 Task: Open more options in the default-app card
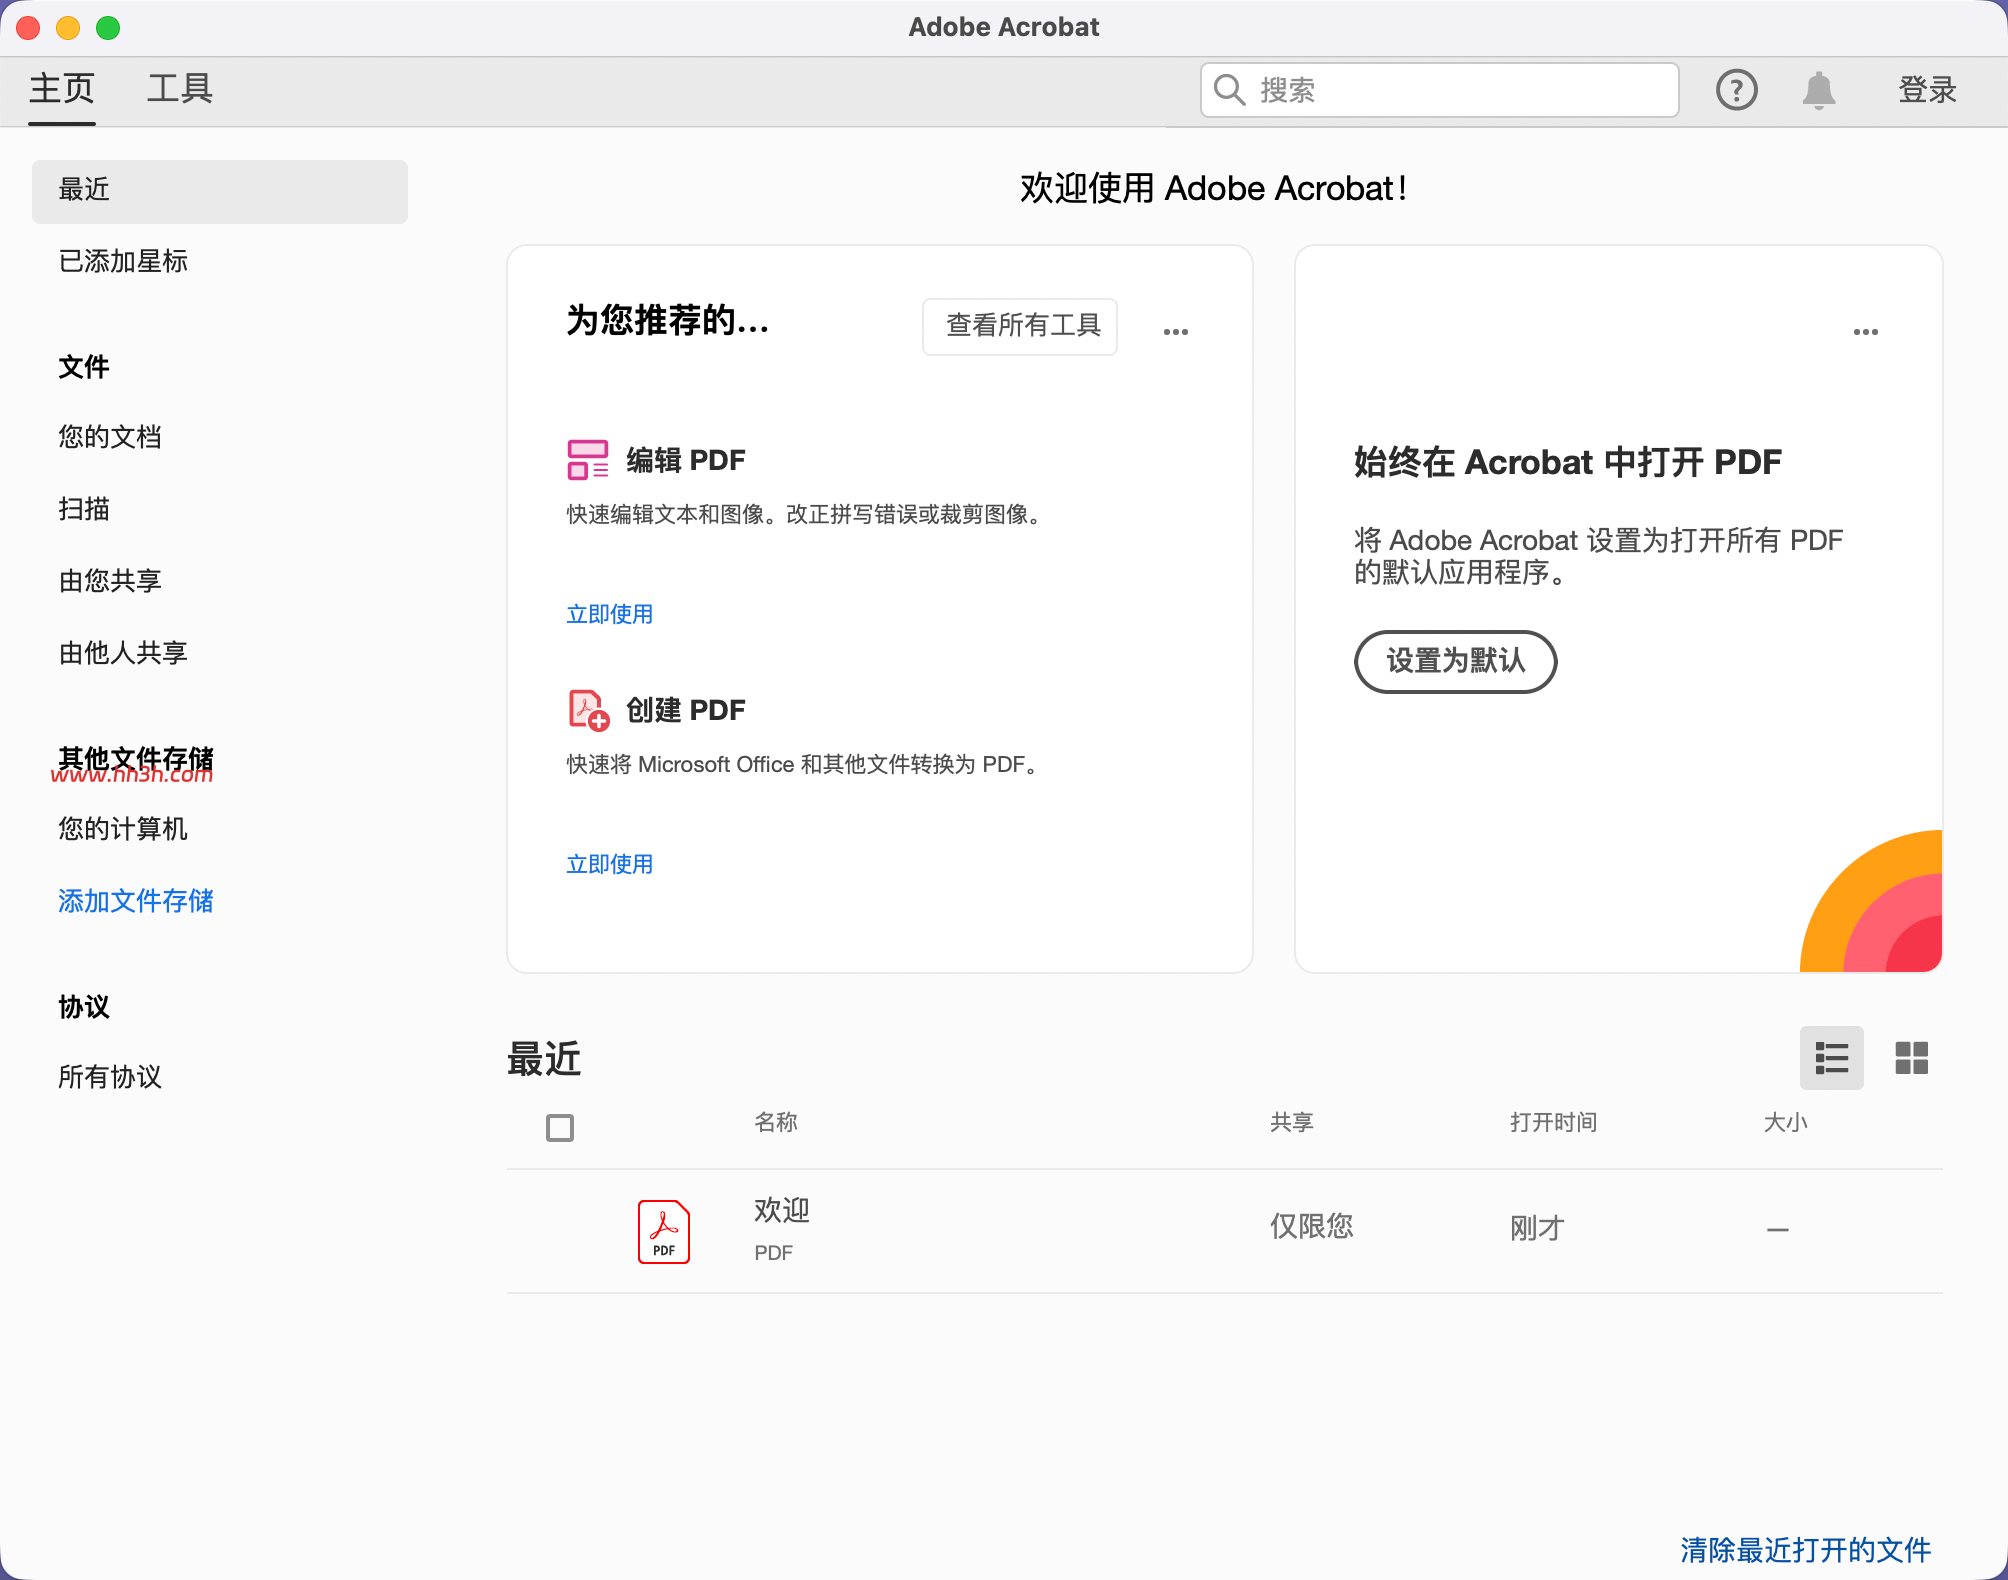pyautogui.click(x=1866, y=332)
